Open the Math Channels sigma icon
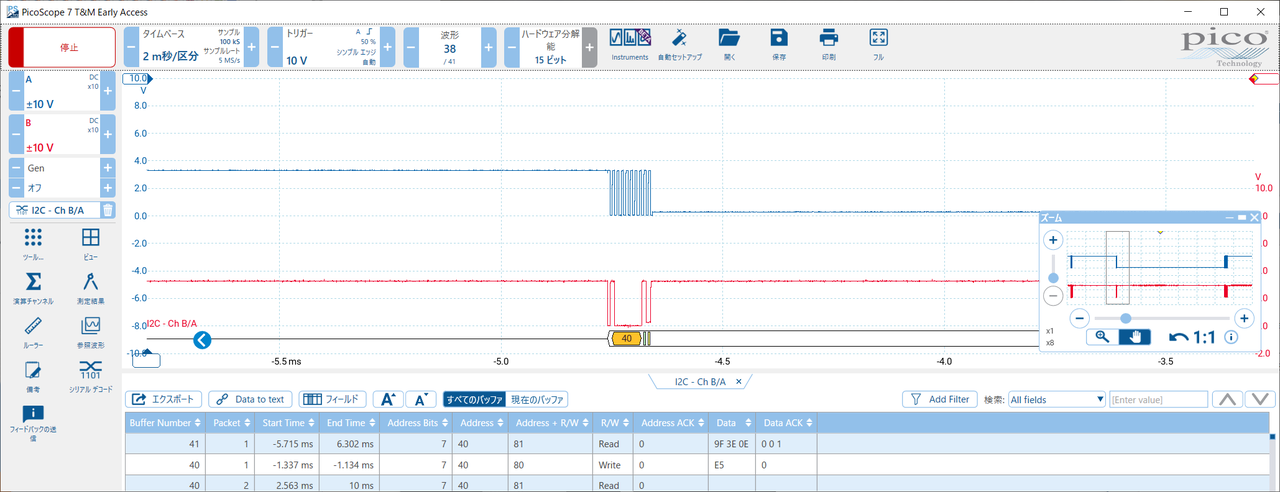Image resolution: width=1280 pixels, height=492 pixels. [33, 283]
